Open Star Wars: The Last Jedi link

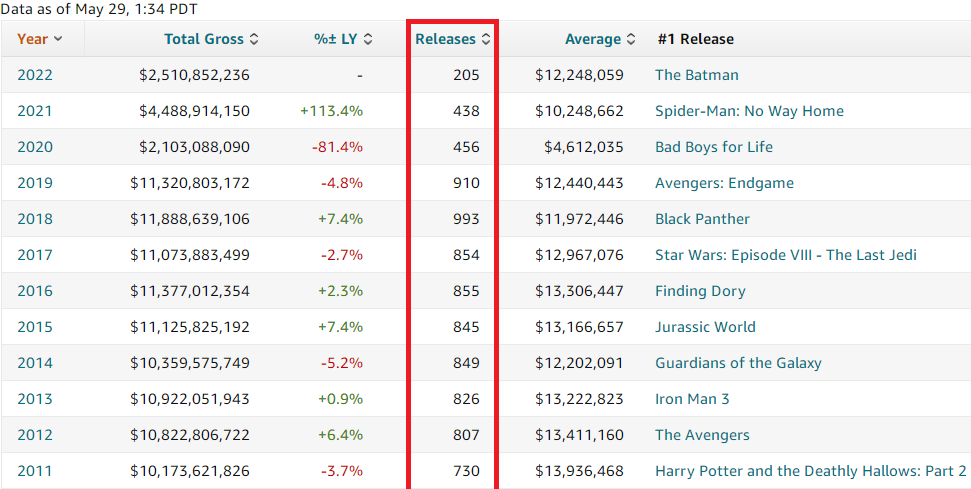point(785,255)
